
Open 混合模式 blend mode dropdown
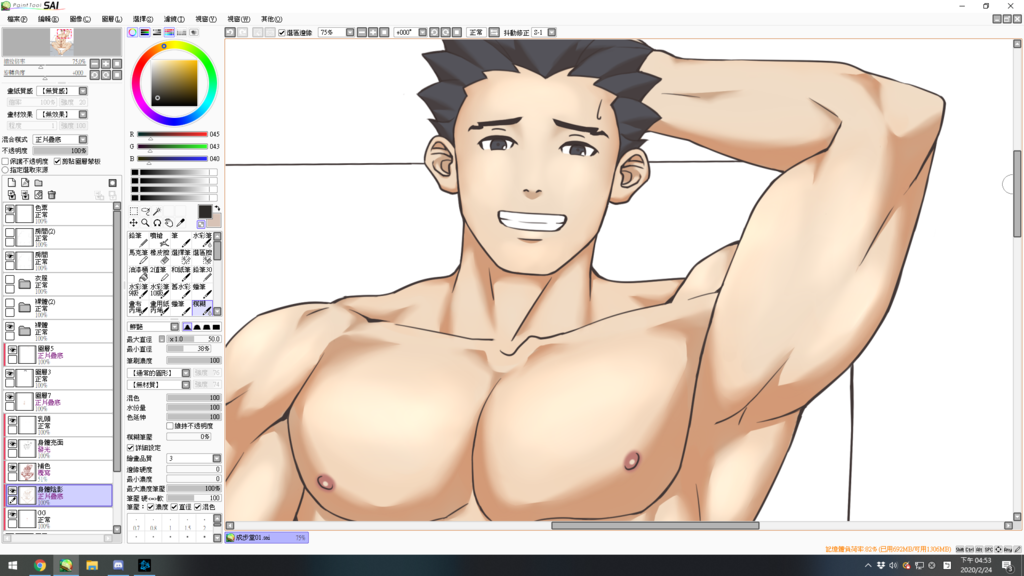pyautogui.click(x=83, y=139)
